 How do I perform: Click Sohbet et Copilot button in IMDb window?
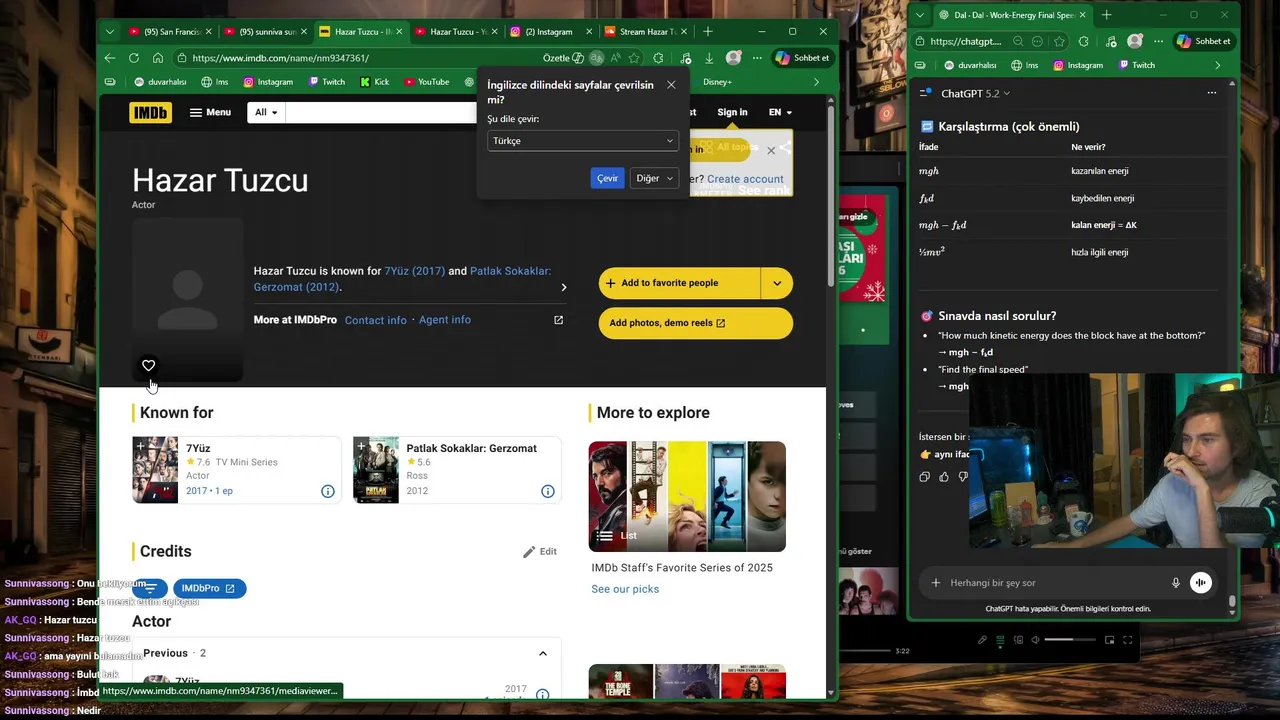point(802,58)
